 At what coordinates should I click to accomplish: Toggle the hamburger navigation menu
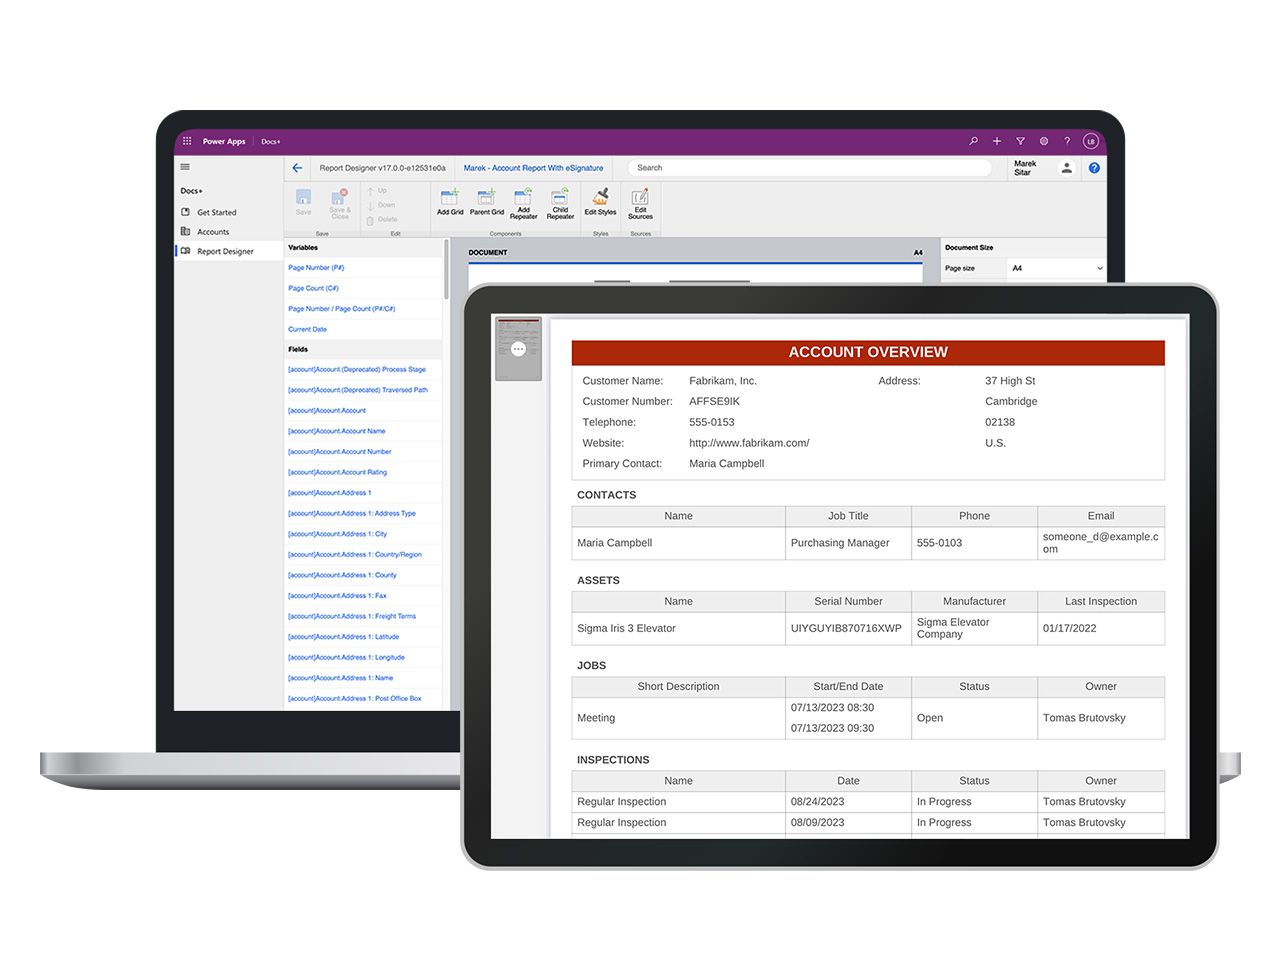point(185,167)
